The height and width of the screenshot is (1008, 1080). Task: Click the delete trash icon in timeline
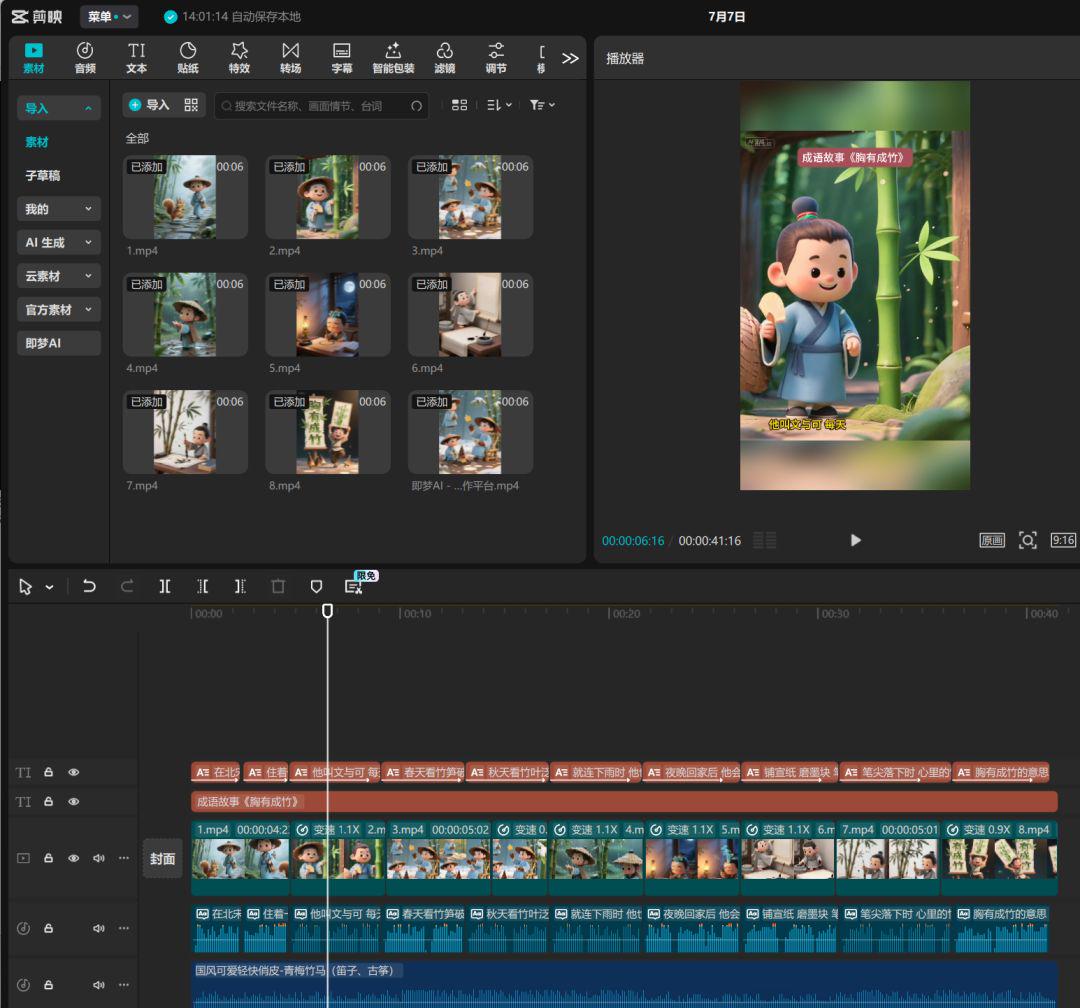coord(278,586)
